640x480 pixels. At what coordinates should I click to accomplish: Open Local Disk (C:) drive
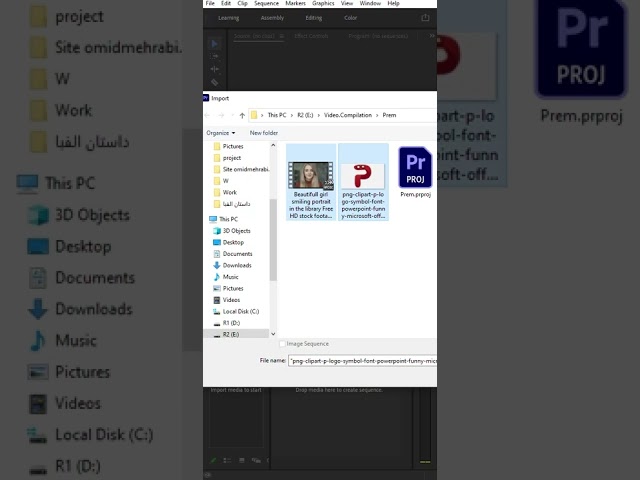tap(236, 311)
